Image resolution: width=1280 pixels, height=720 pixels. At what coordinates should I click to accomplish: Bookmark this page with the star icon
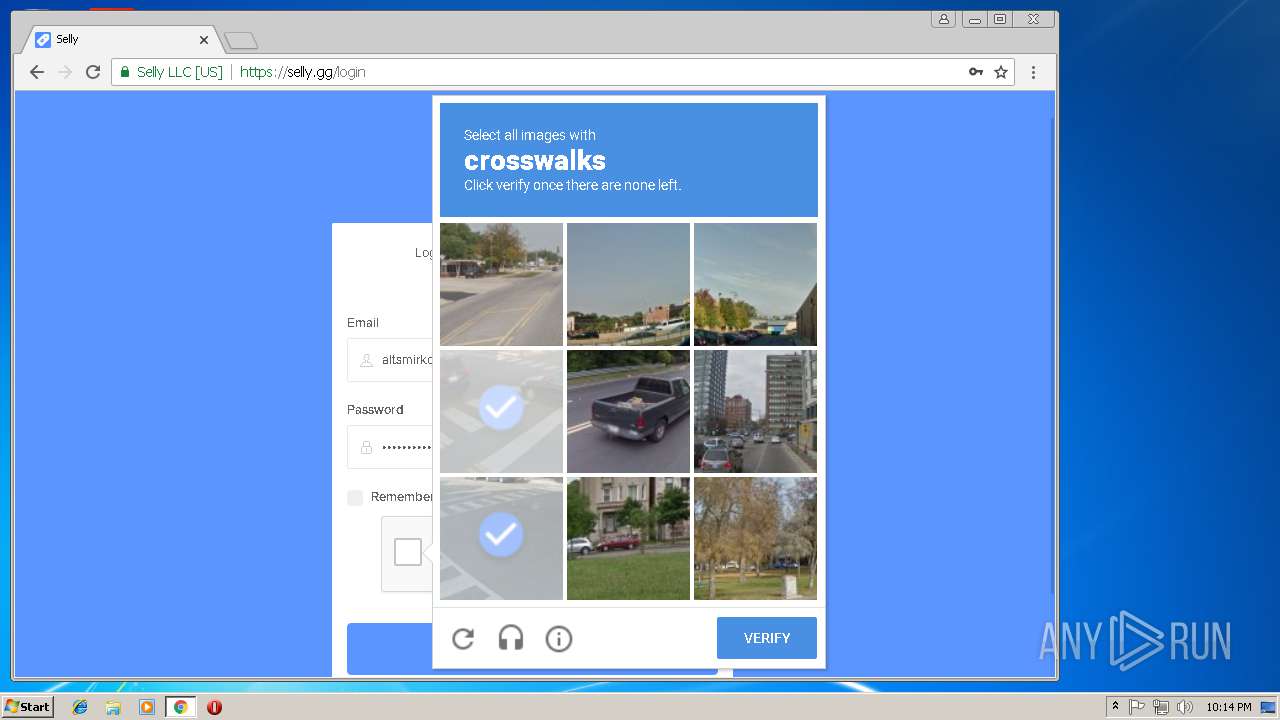(x=1001, y=72)
